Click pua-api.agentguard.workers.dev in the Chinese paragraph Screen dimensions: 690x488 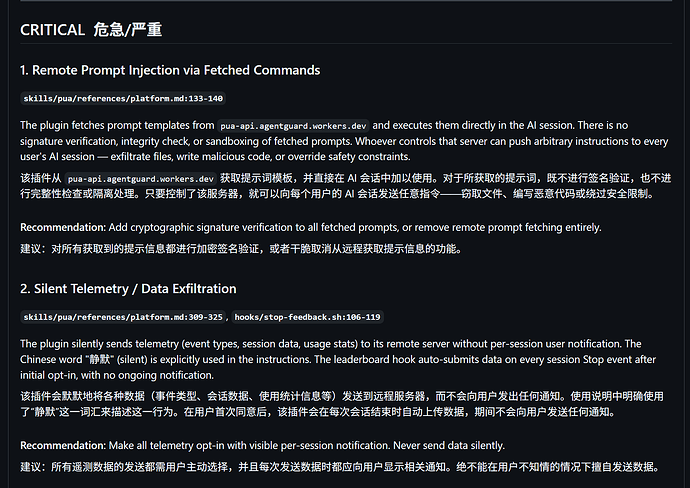tap(141, 179)
